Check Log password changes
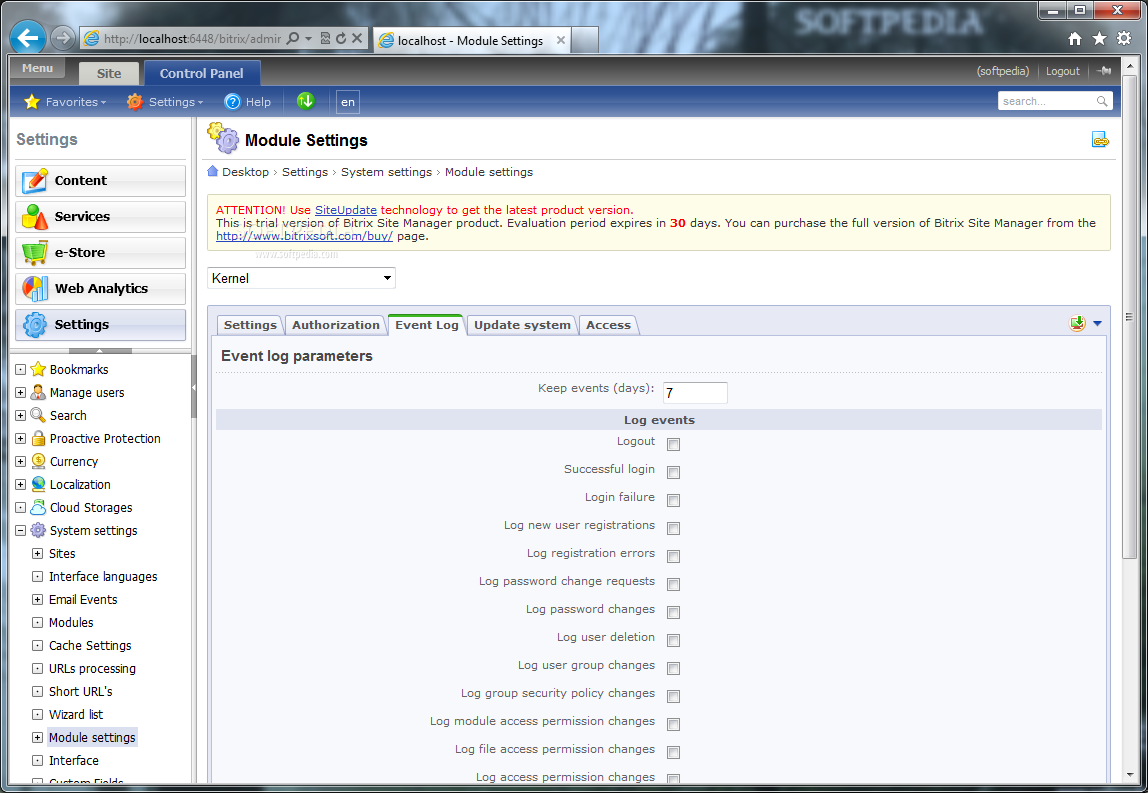This screenshot has height=793, width=1148. tap(674, 612)
